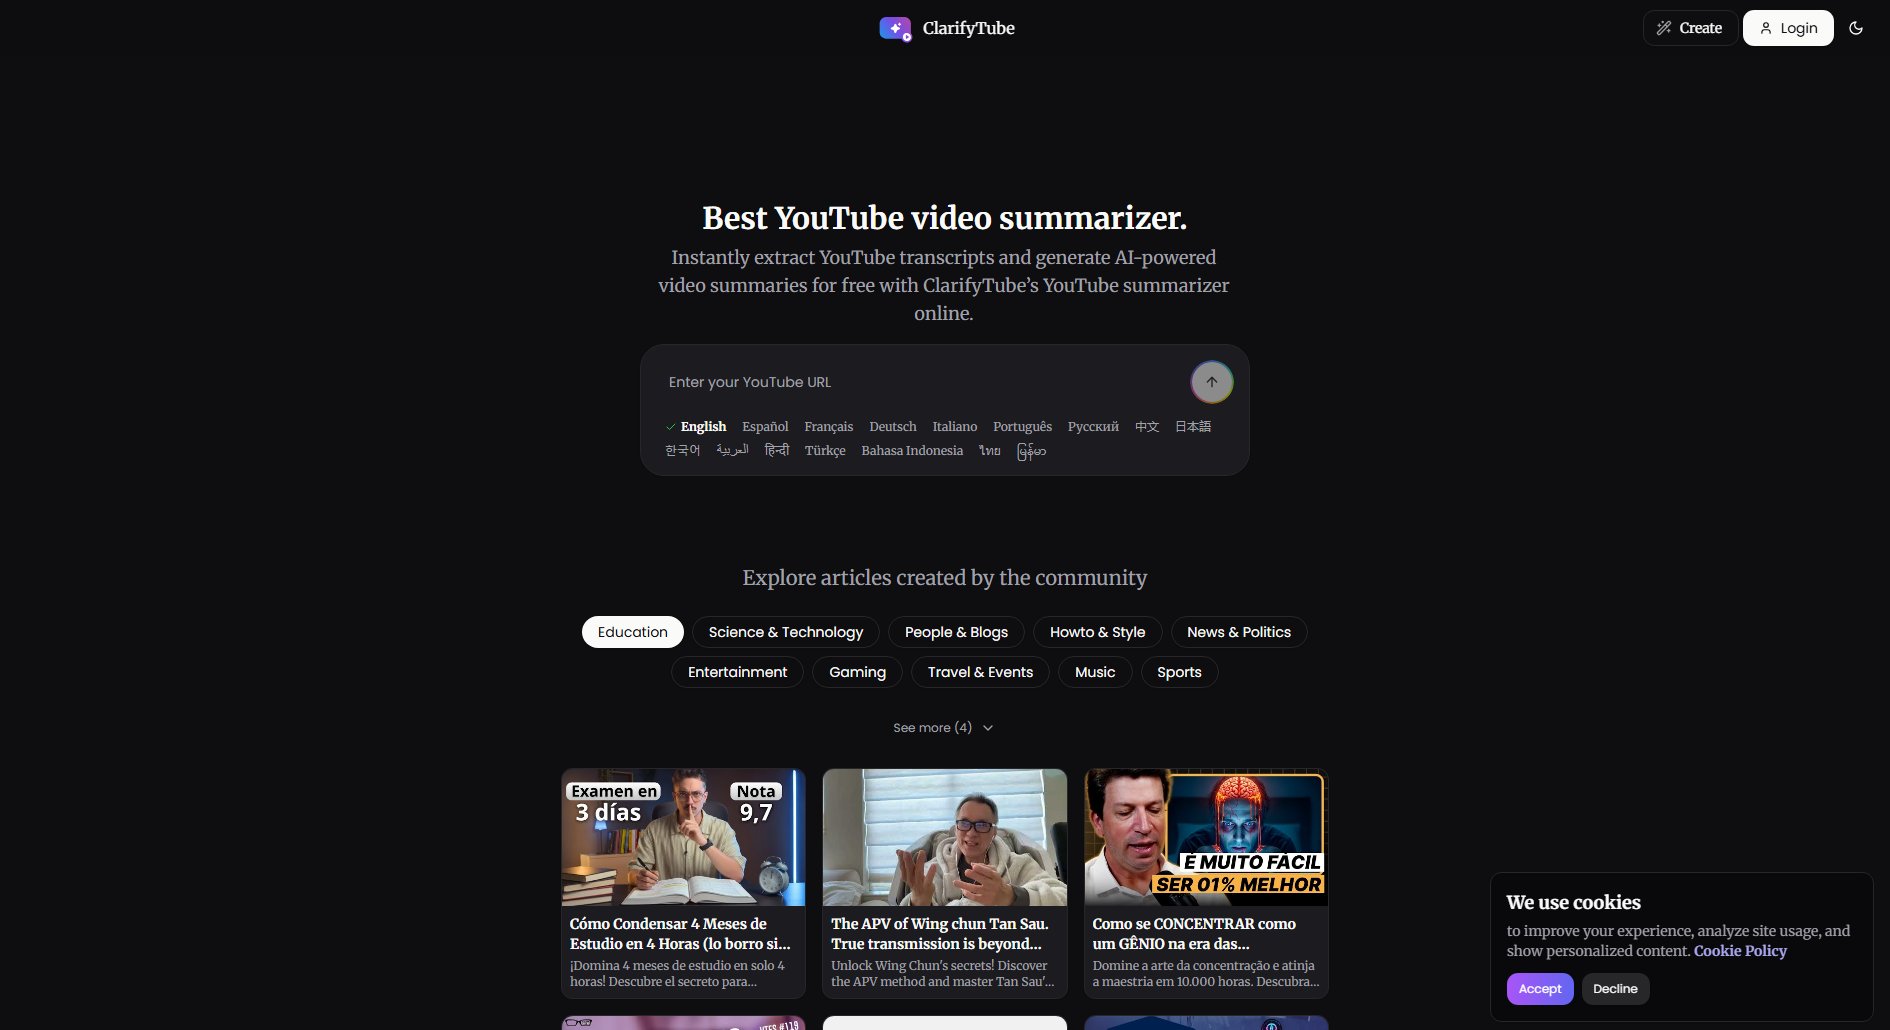
Task: Click the Create button
Action: tap(1690, 27)
